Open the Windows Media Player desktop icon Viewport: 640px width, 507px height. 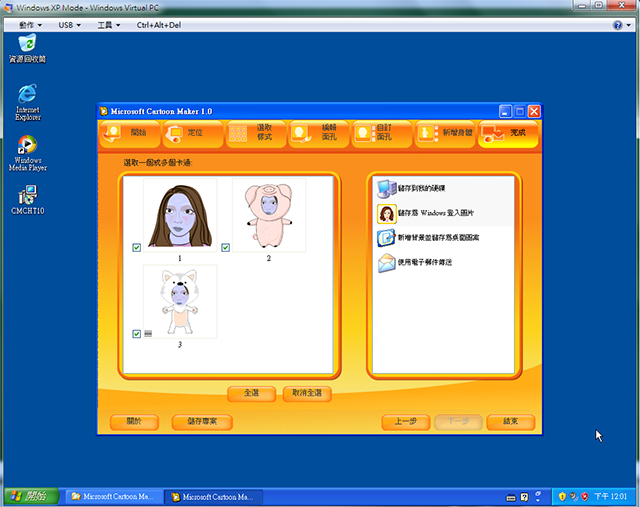pos(27,153)
